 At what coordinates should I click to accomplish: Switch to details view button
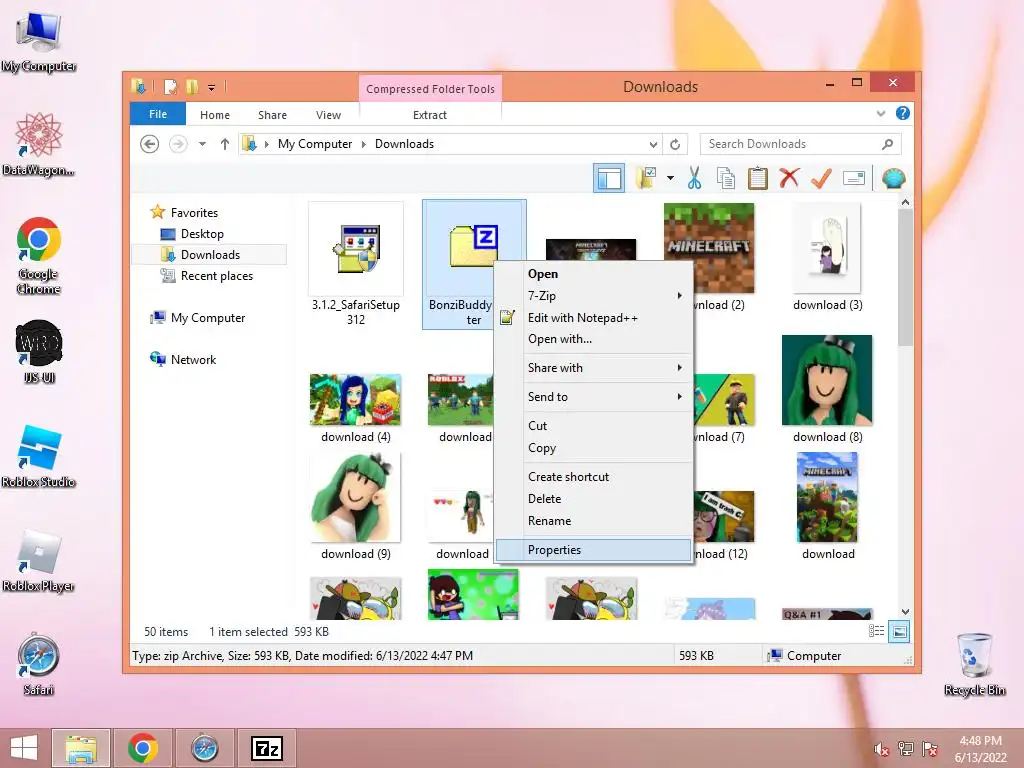coord(876,631)
